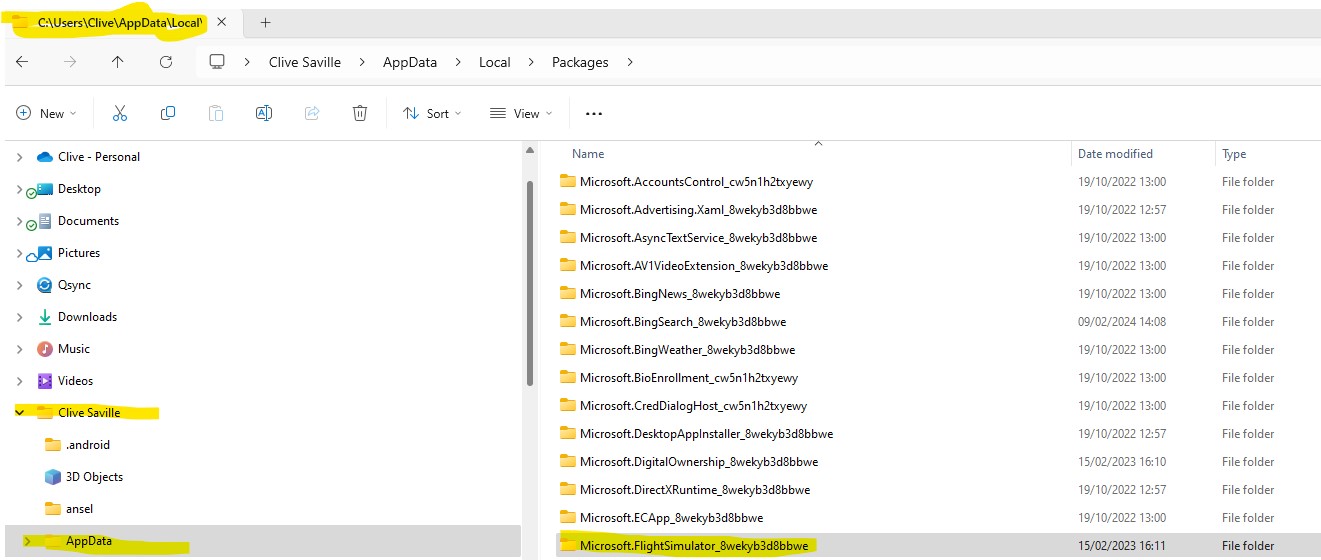Click the Refresh button
Viewport: 1321px width, 560px height.
pyautogui.click(x=166, y=62)
